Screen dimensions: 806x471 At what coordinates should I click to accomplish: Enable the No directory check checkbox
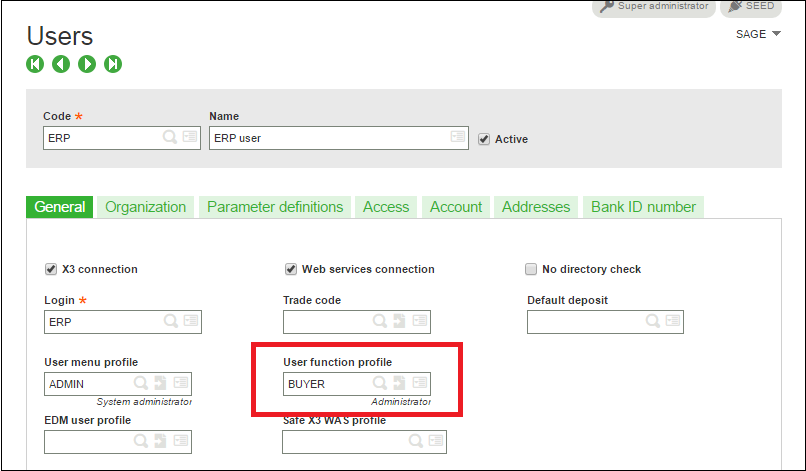point(531,269)
